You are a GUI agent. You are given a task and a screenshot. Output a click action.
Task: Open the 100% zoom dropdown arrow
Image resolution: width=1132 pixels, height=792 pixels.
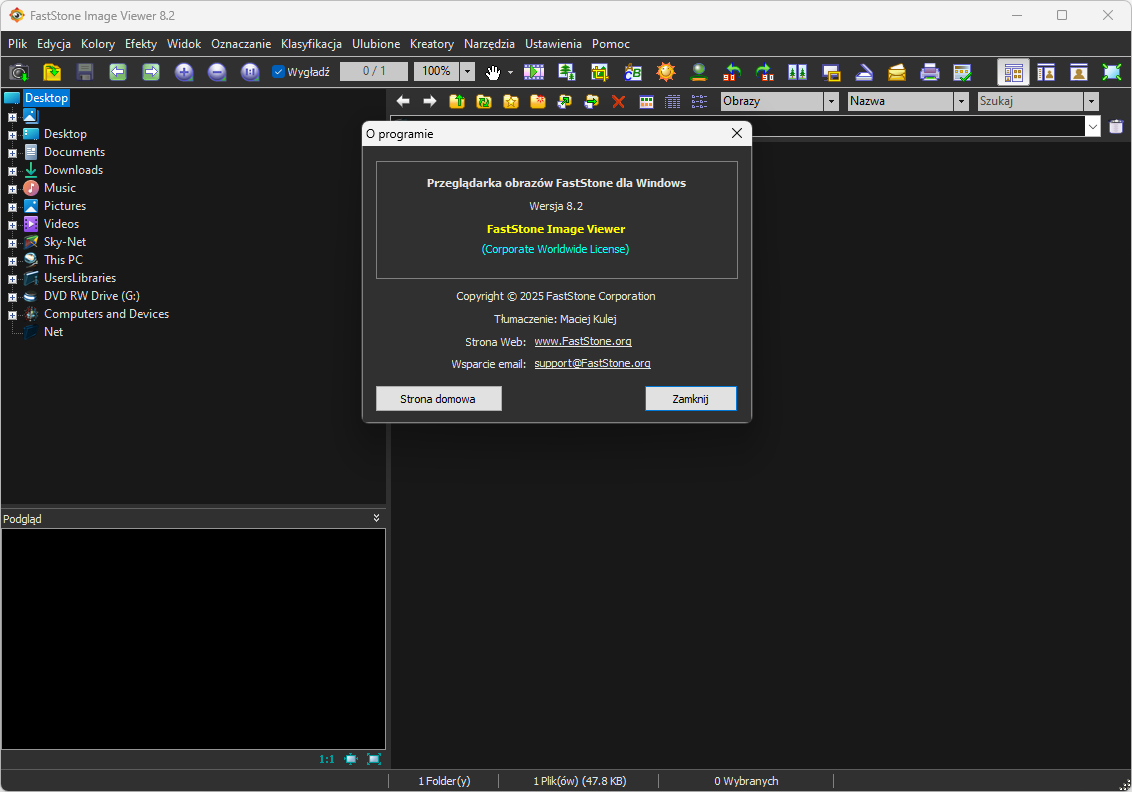click(x=467, y=71)
